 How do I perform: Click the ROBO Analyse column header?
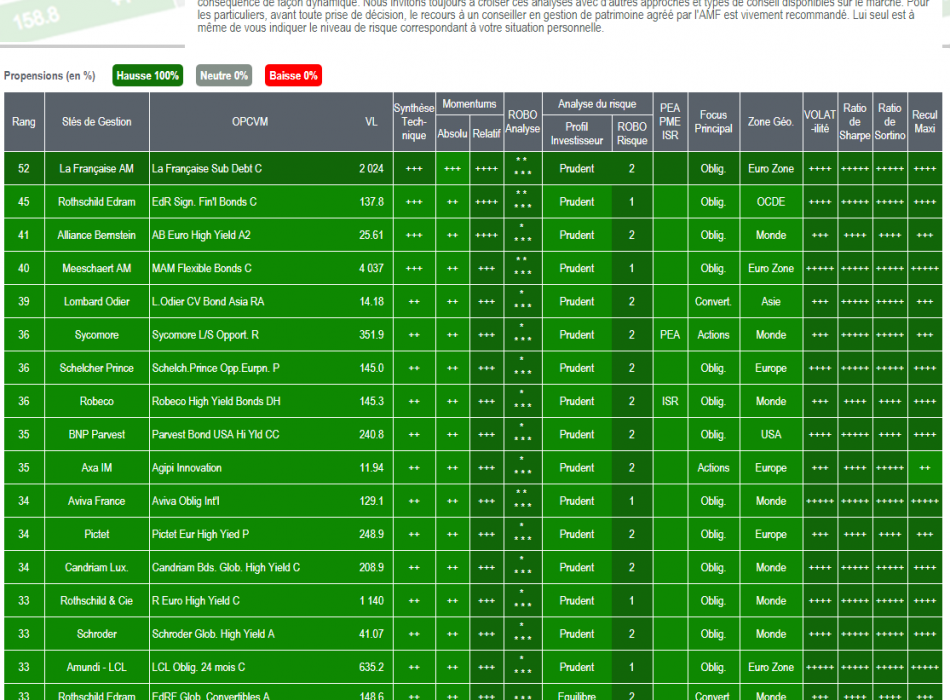coord(522,122)
